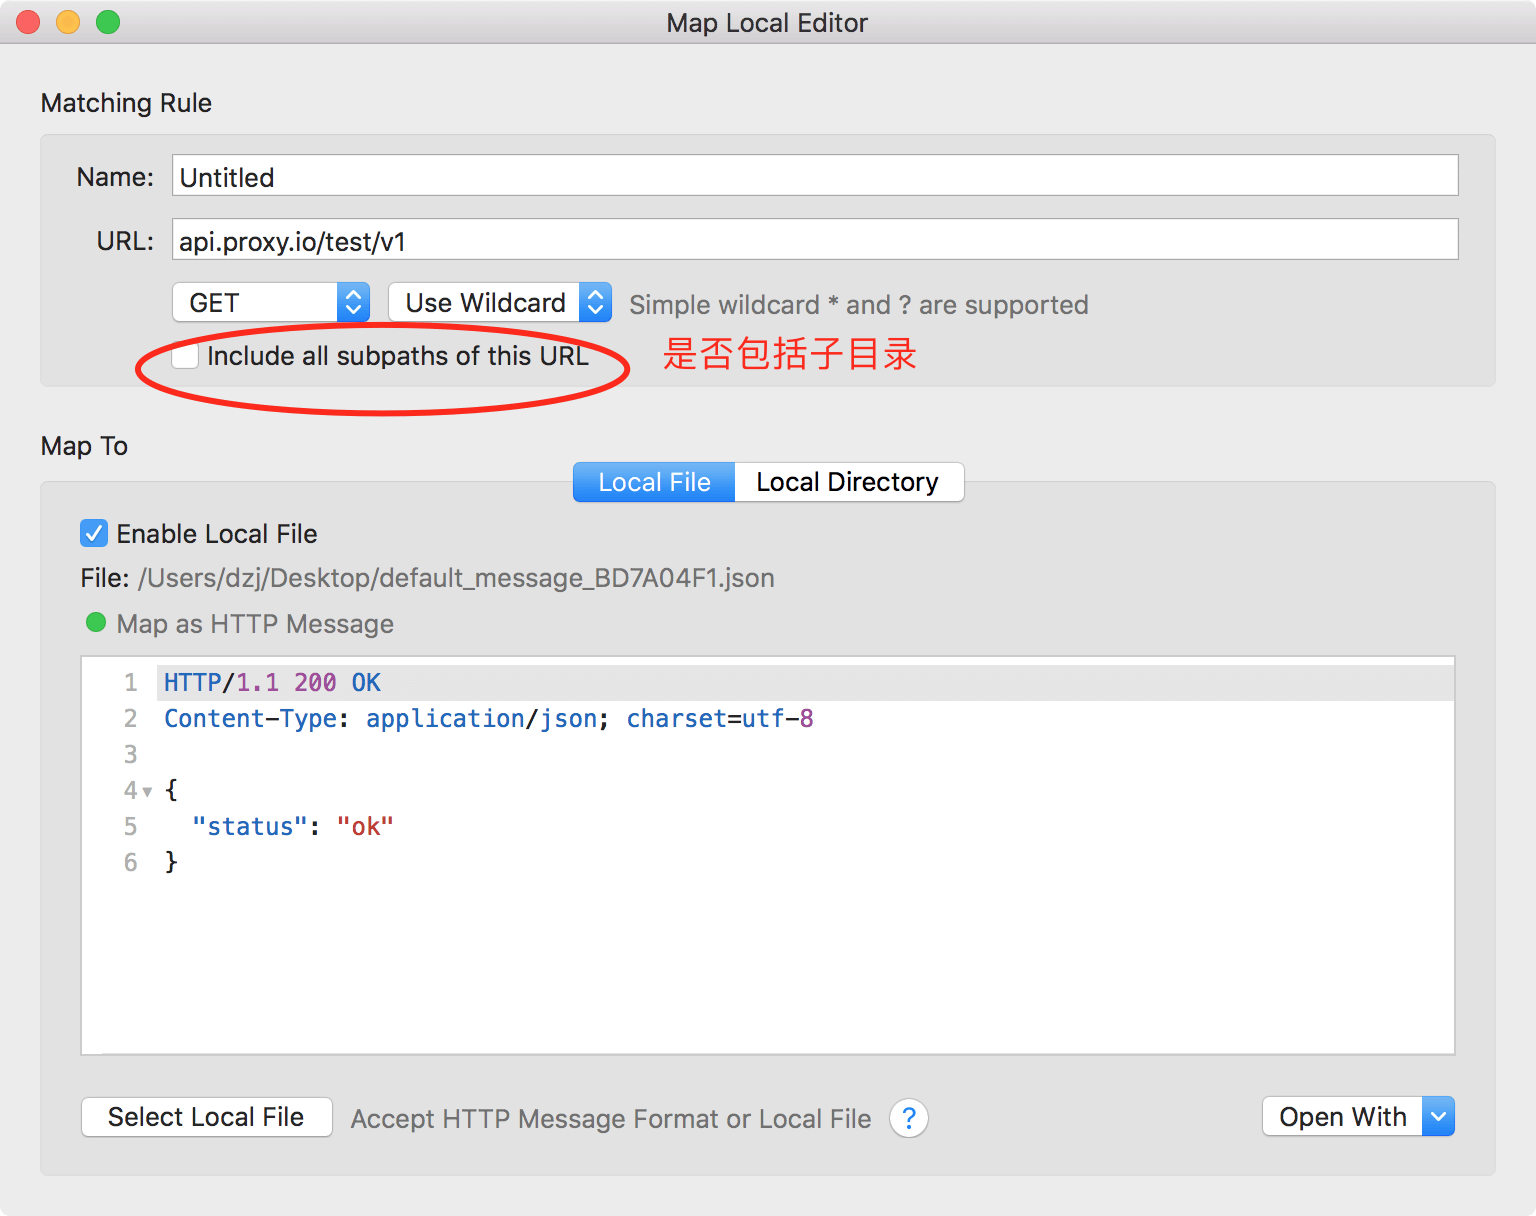1536x1216 pixels.
Task: Click Accept HTTP Message Format or Local File text
Action: [611, 1118]
